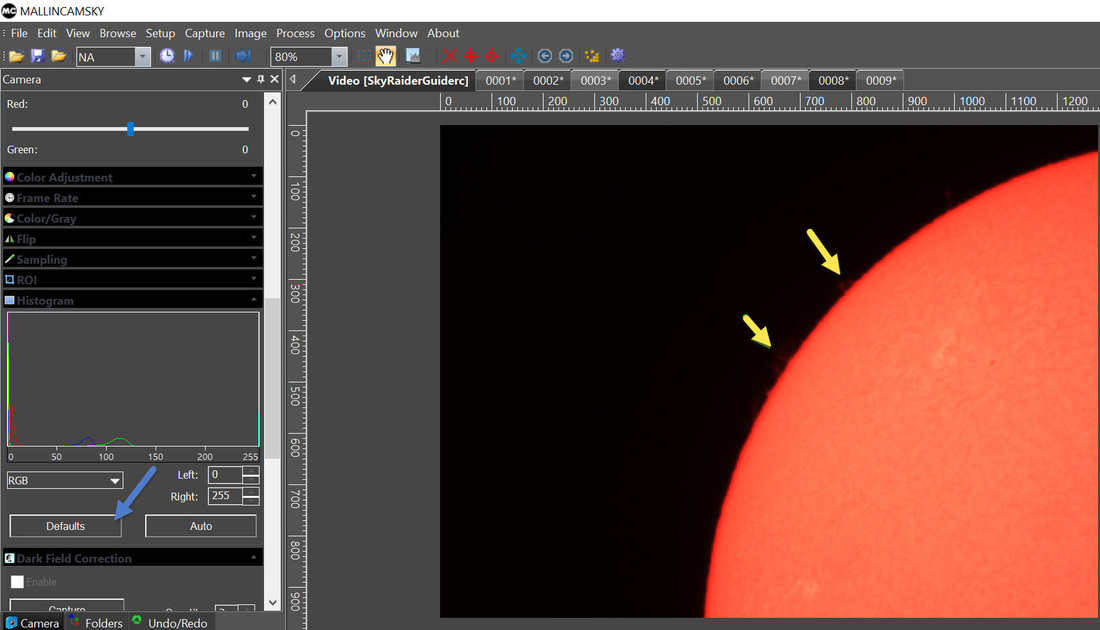Open the Window menu

pyautogui.click(x=396, y=33)
